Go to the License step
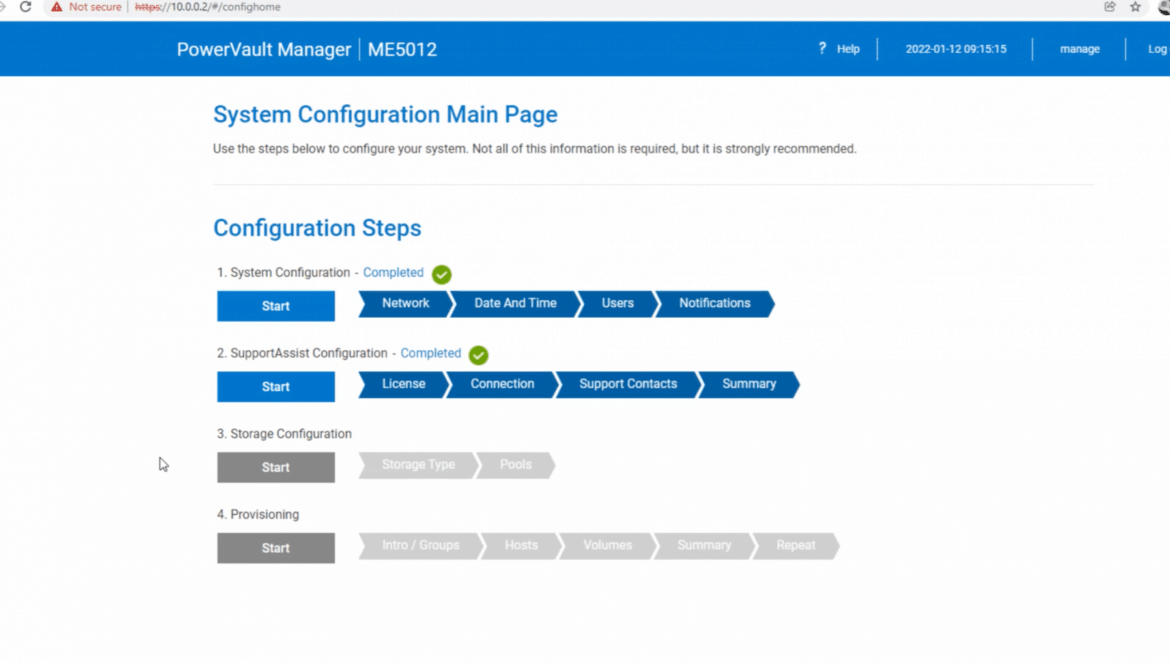This screenshot has height=663, width=1170. click(x=404, y=384)
